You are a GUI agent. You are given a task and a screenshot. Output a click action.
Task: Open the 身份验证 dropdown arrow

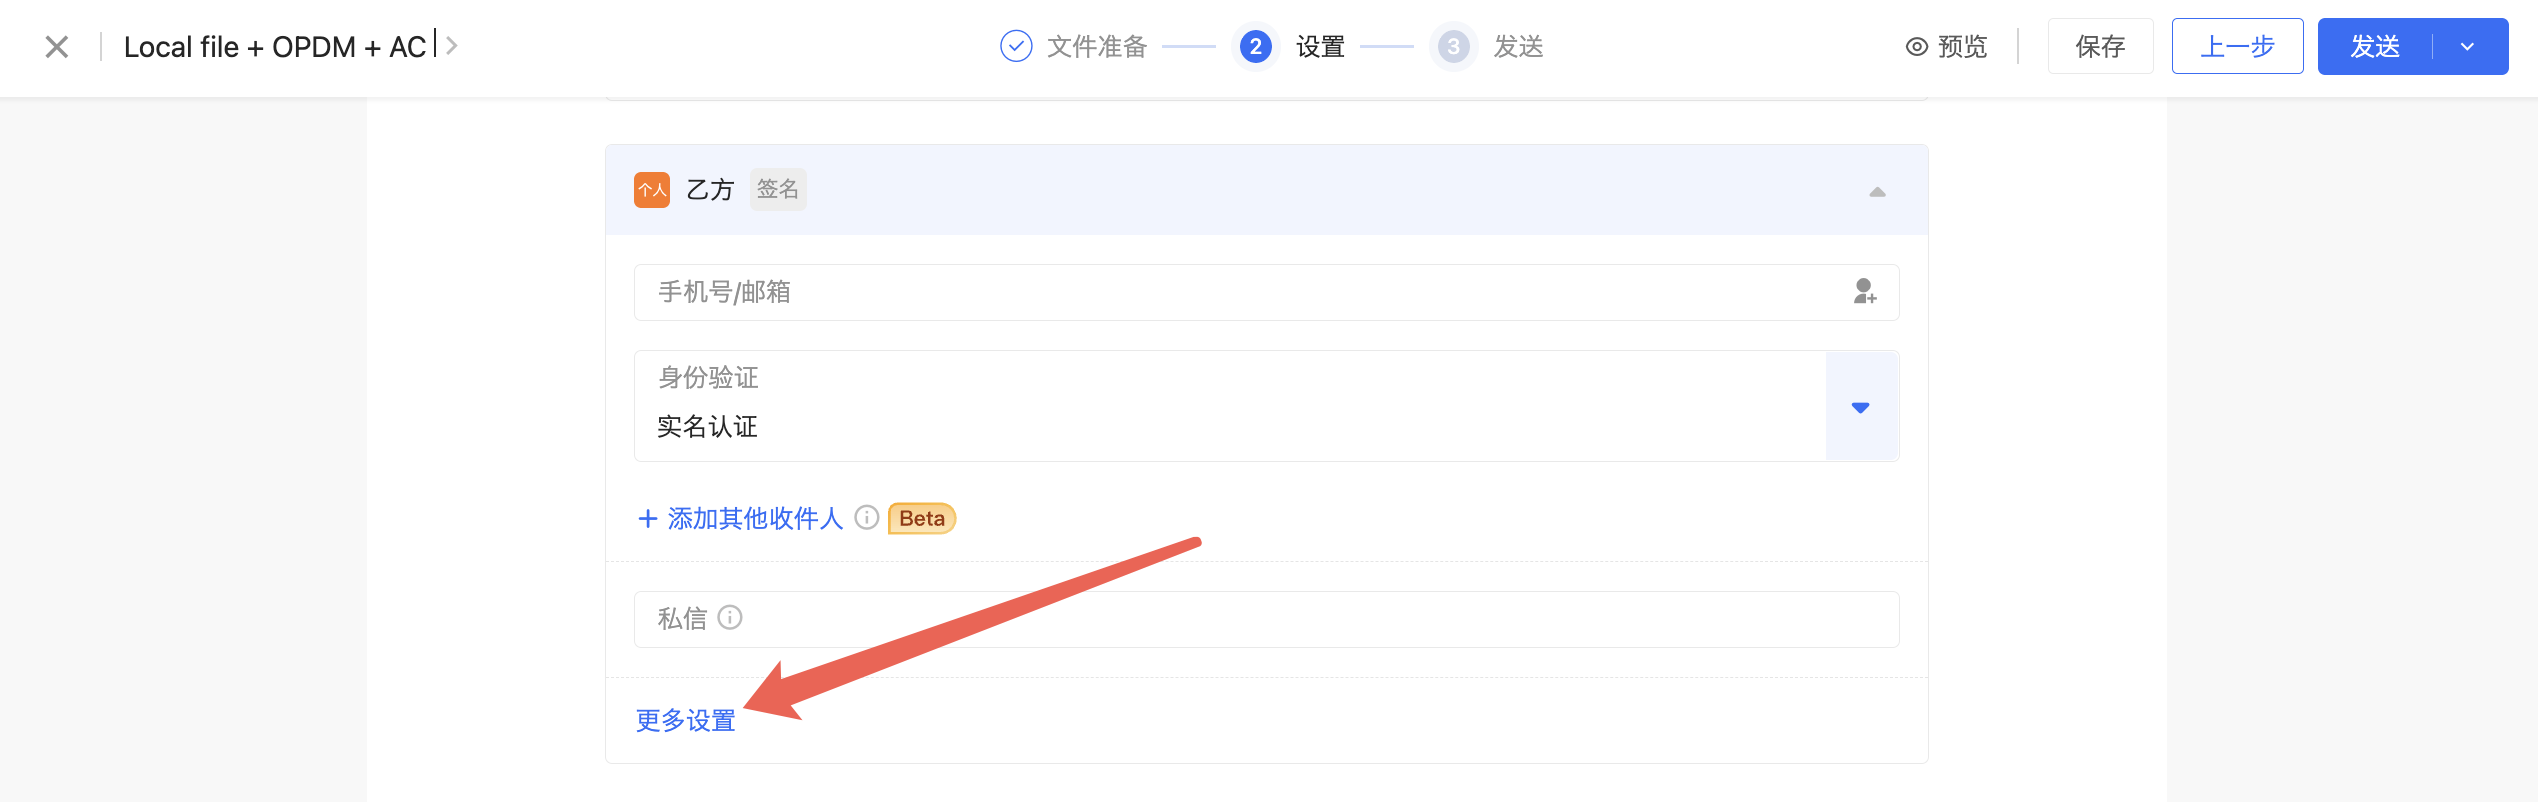coord(1861,407)
